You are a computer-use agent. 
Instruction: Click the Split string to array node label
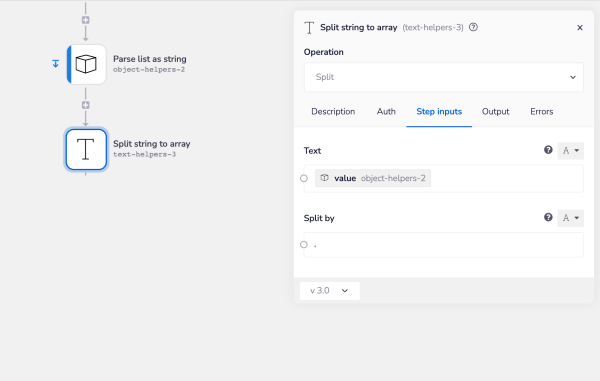[x=152, y=144]
